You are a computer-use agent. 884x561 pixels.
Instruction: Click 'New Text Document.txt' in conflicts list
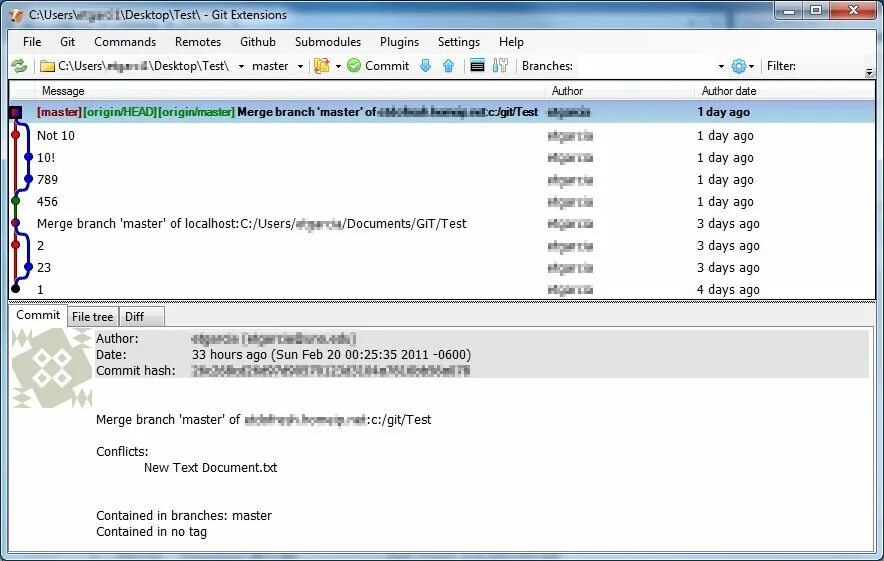coord(210,467)
